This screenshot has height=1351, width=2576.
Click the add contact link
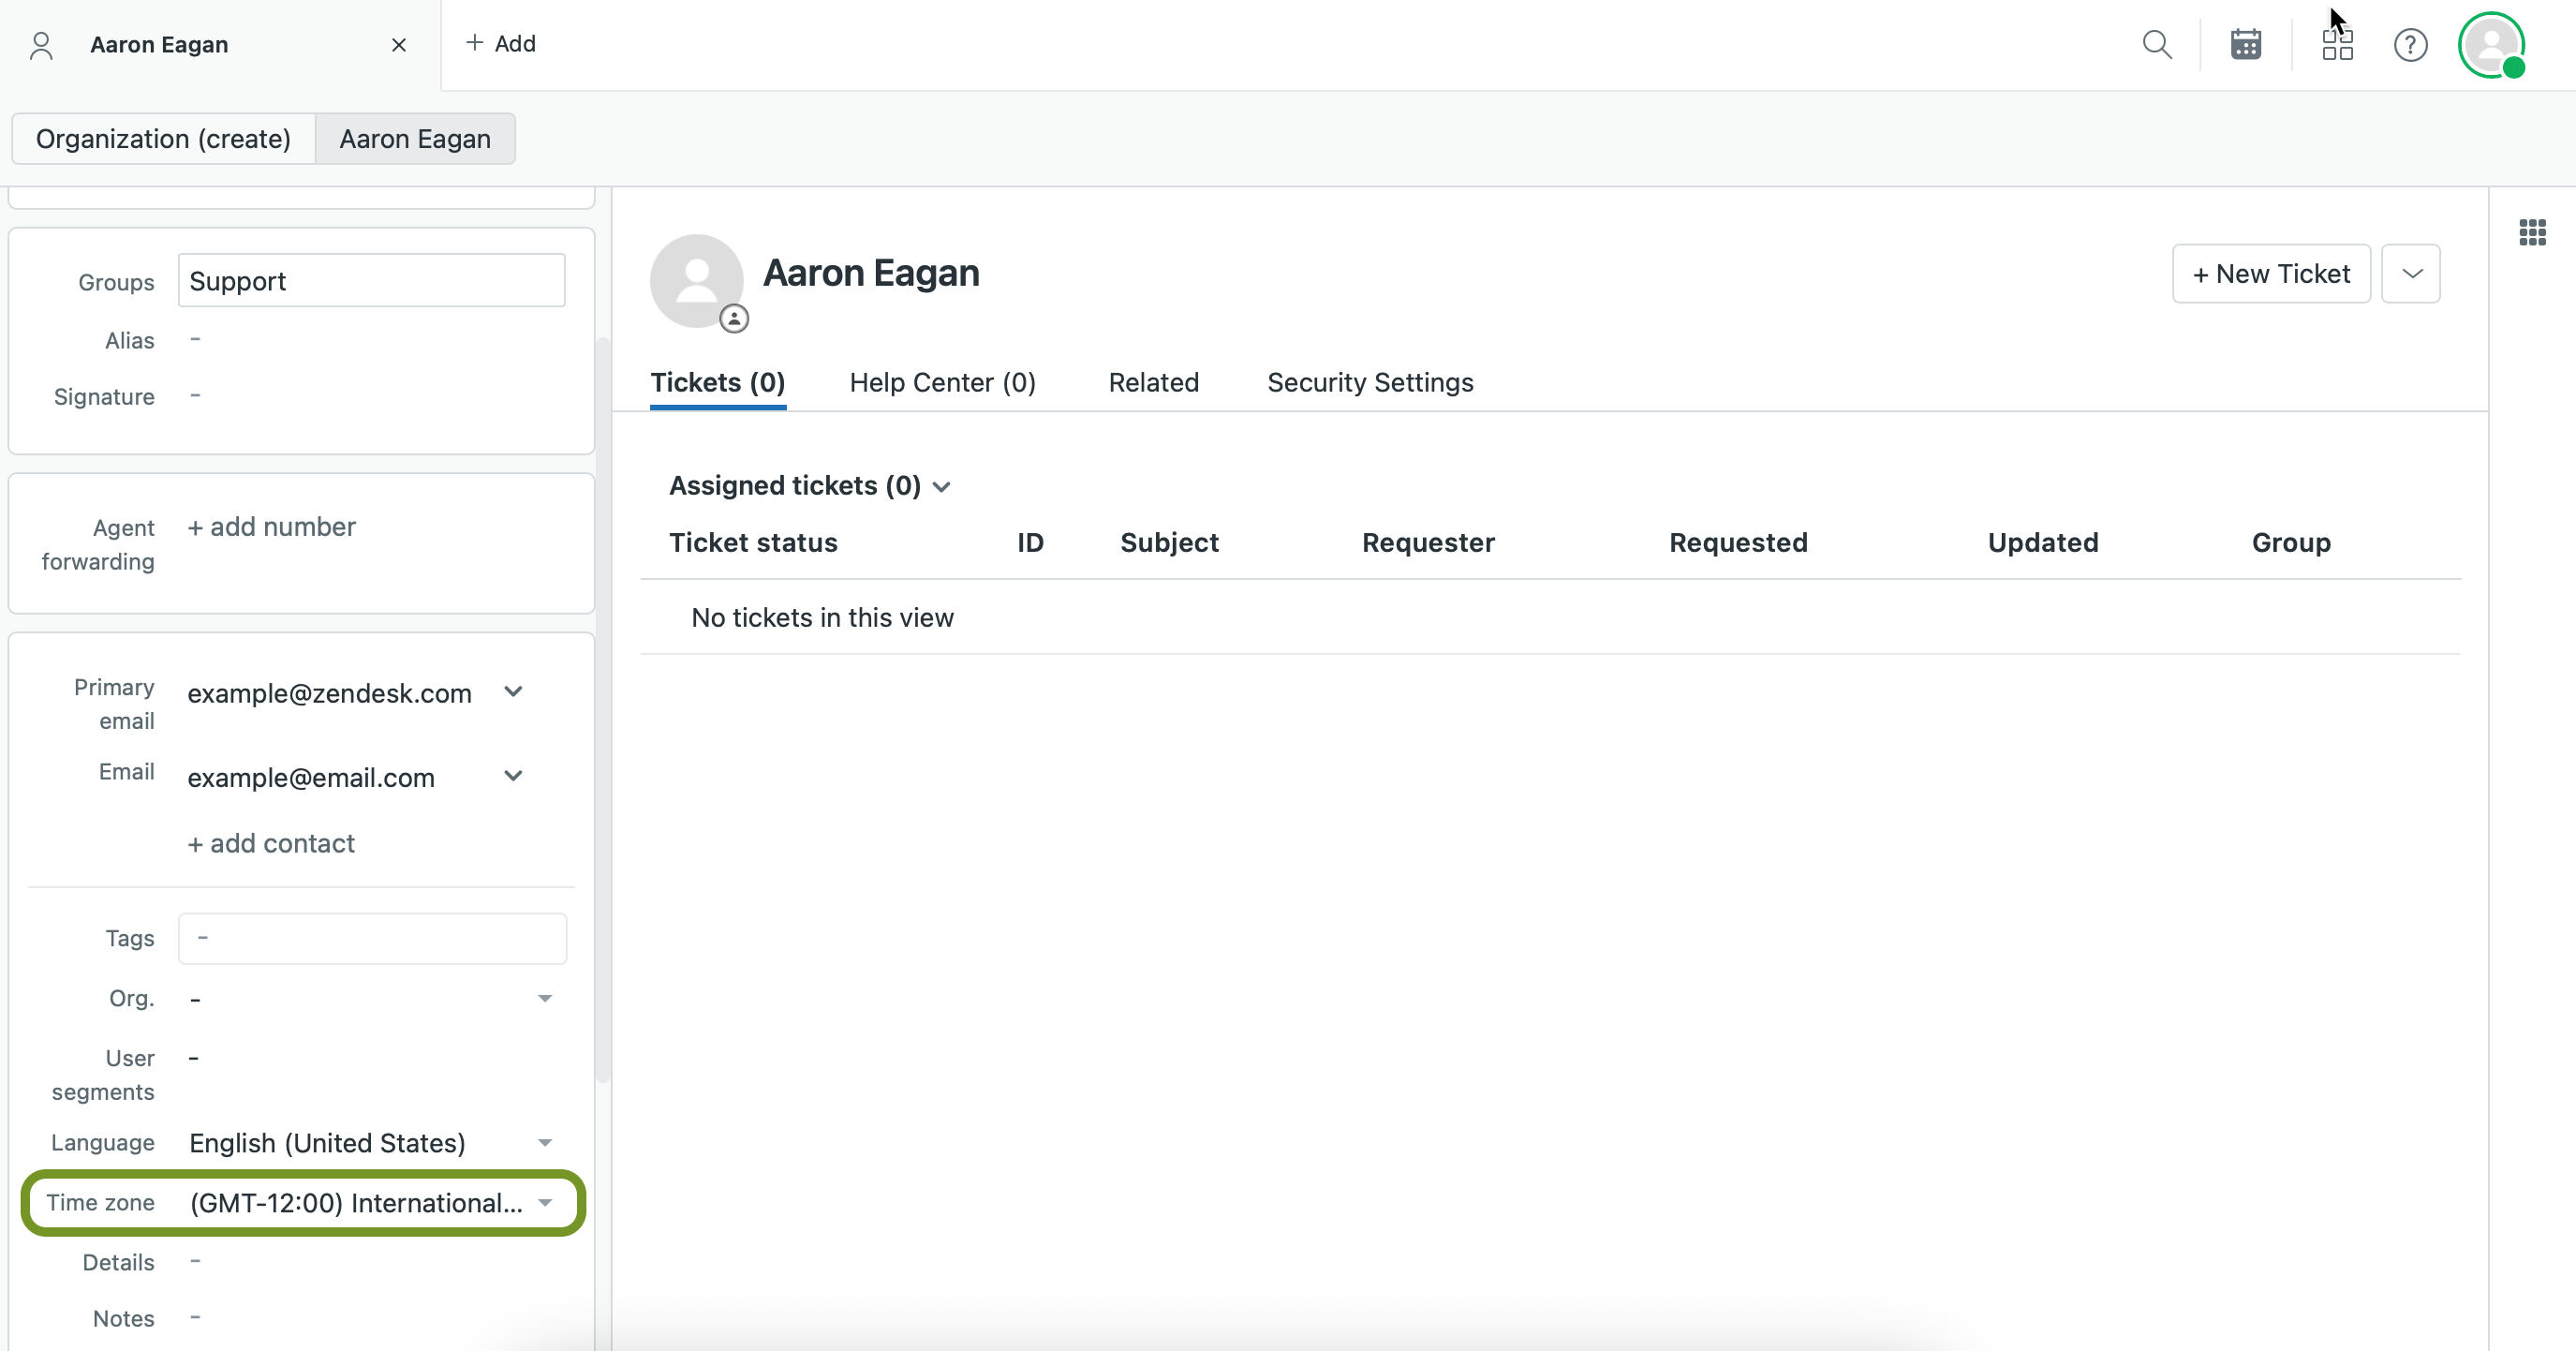[271, 843]
